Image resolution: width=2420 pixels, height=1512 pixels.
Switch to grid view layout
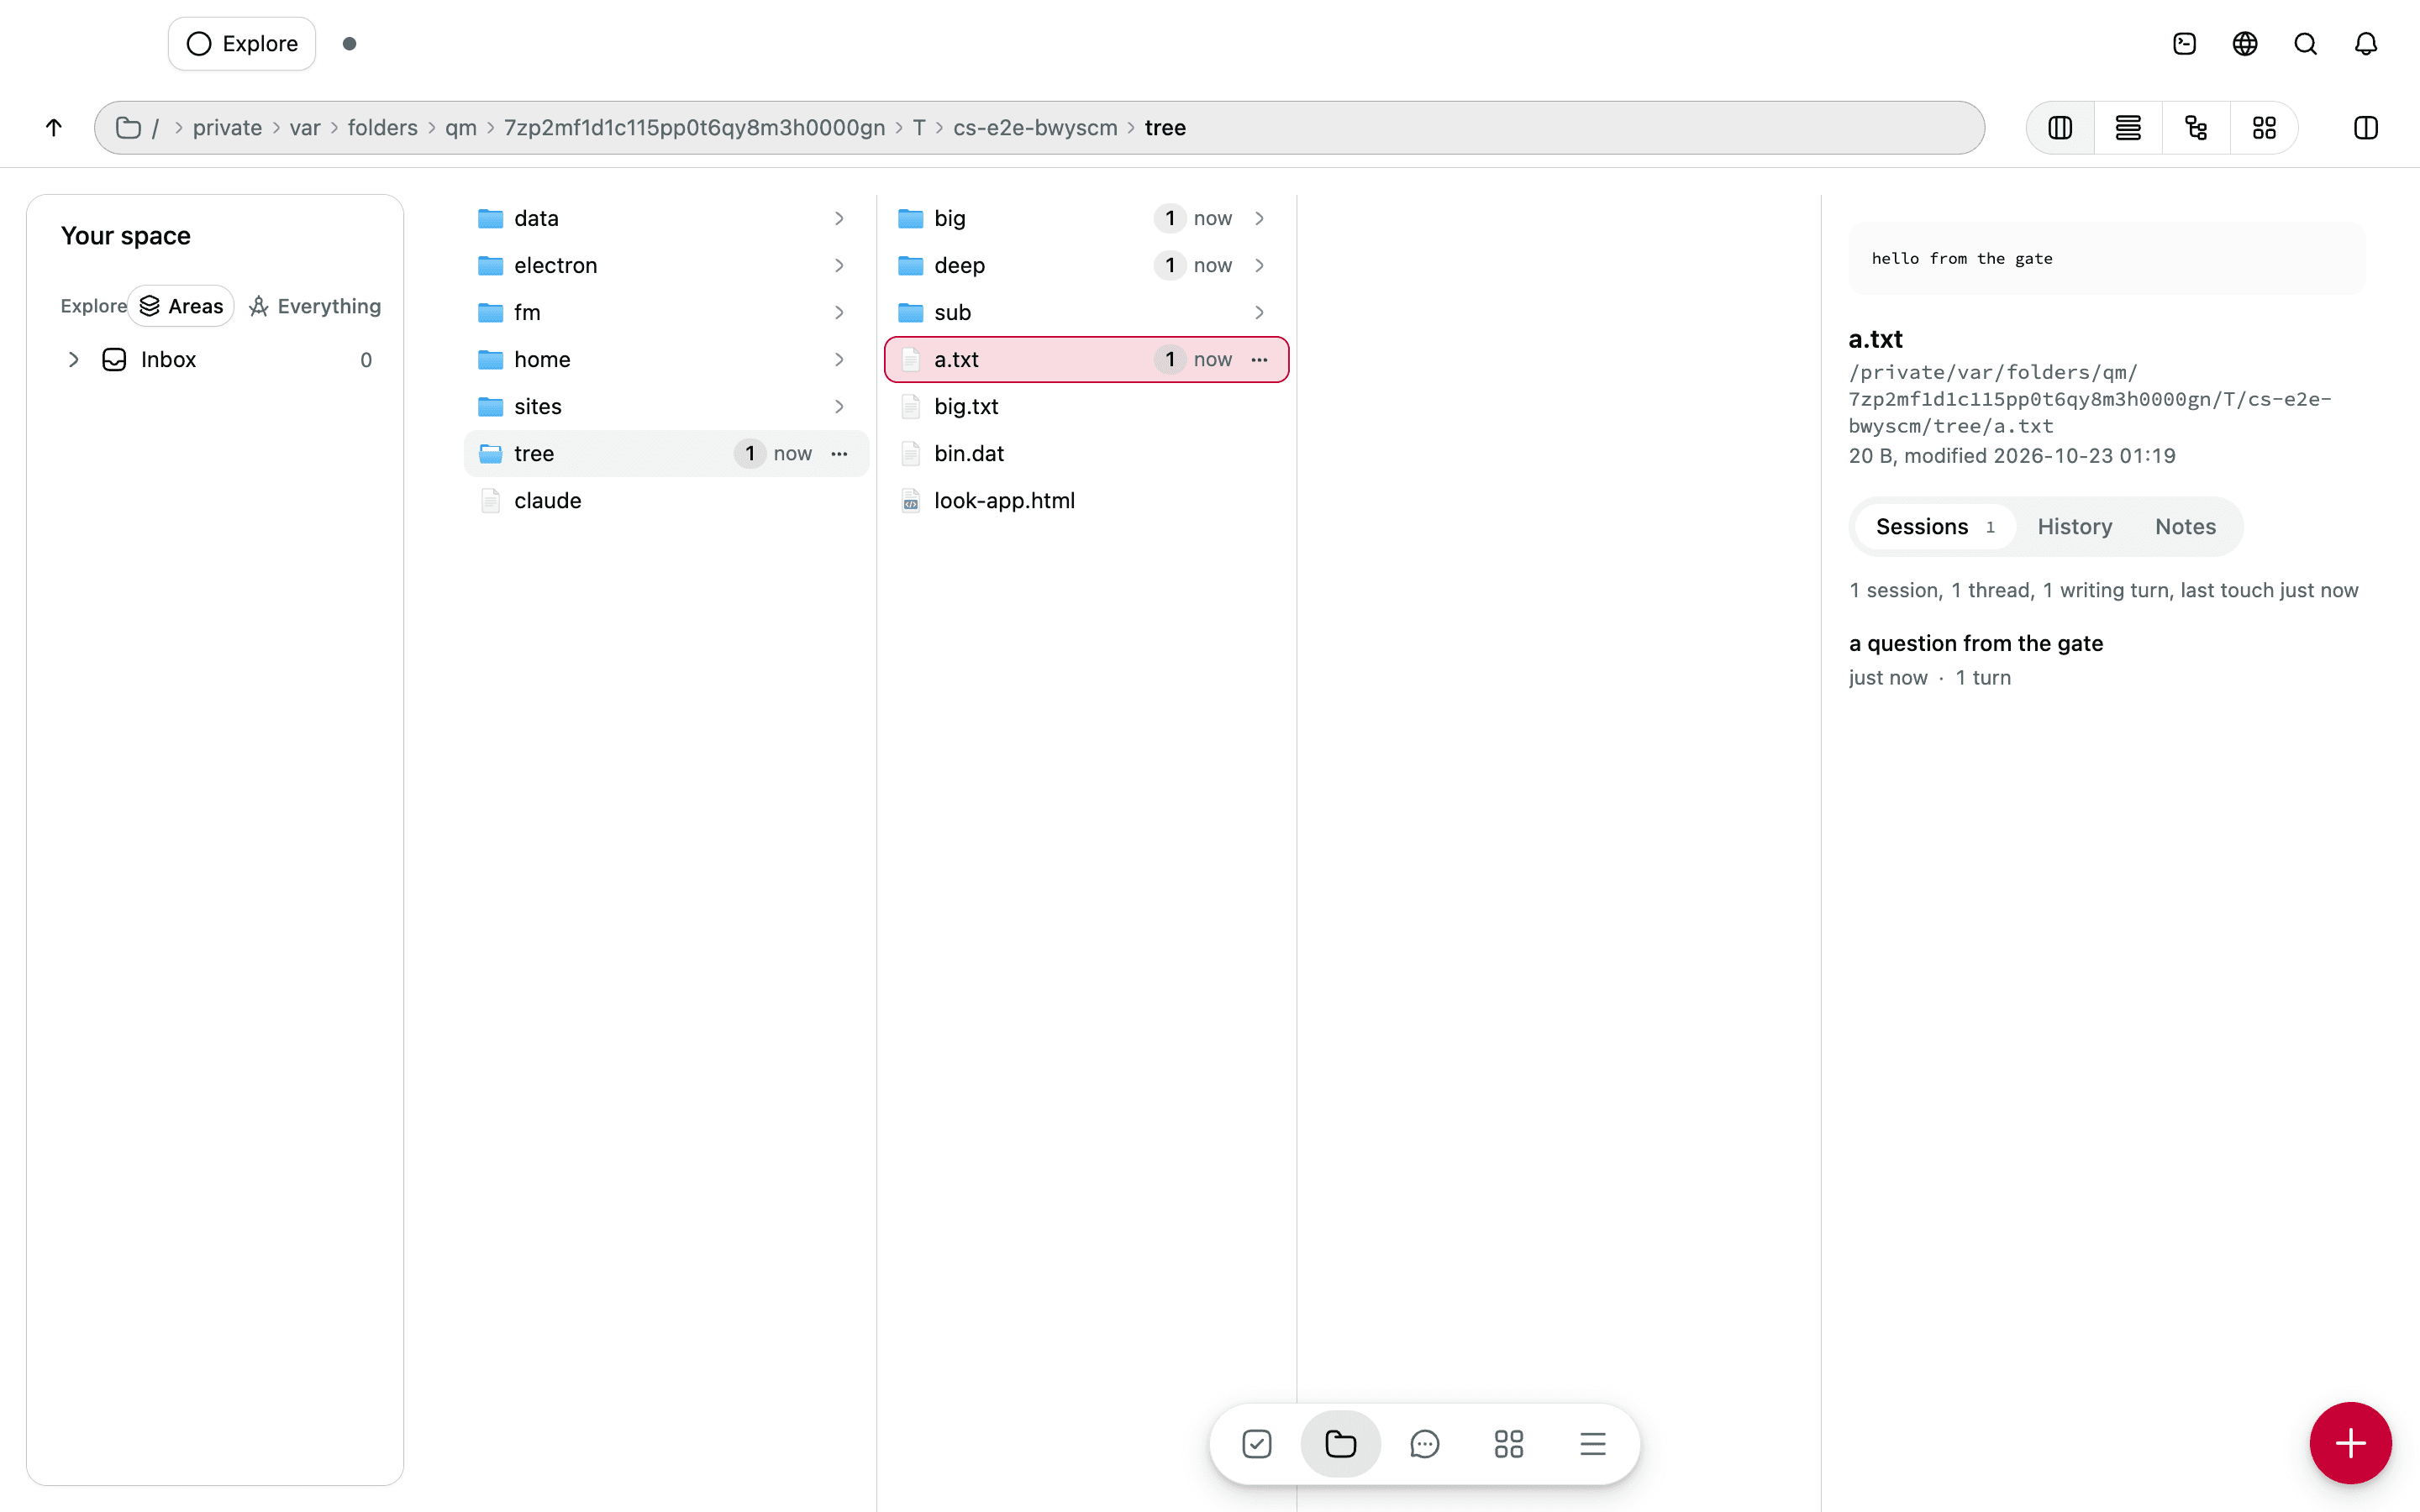click(x=2264, y=127)
